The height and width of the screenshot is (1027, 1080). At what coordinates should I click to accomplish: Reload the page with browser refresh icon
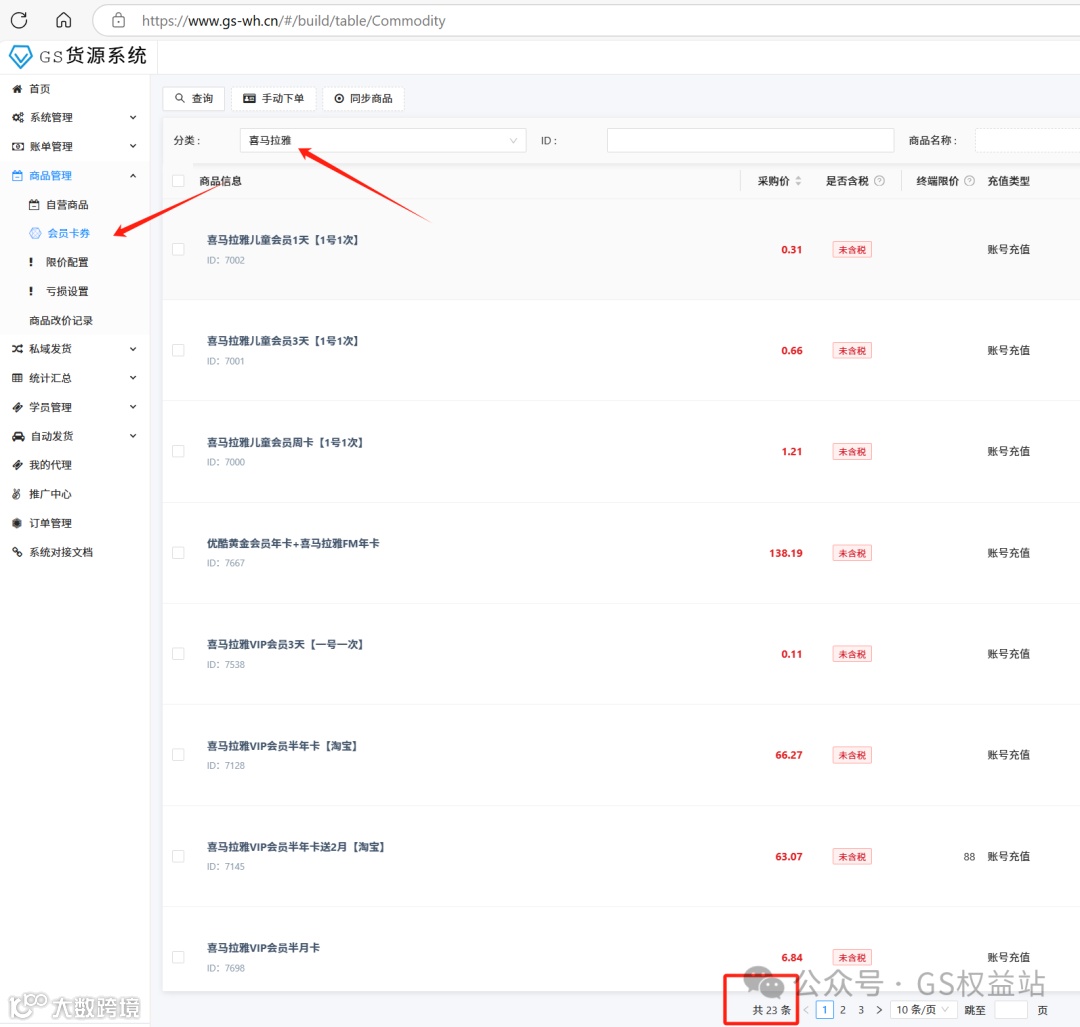pyautogui.click(x=19, y=20)
